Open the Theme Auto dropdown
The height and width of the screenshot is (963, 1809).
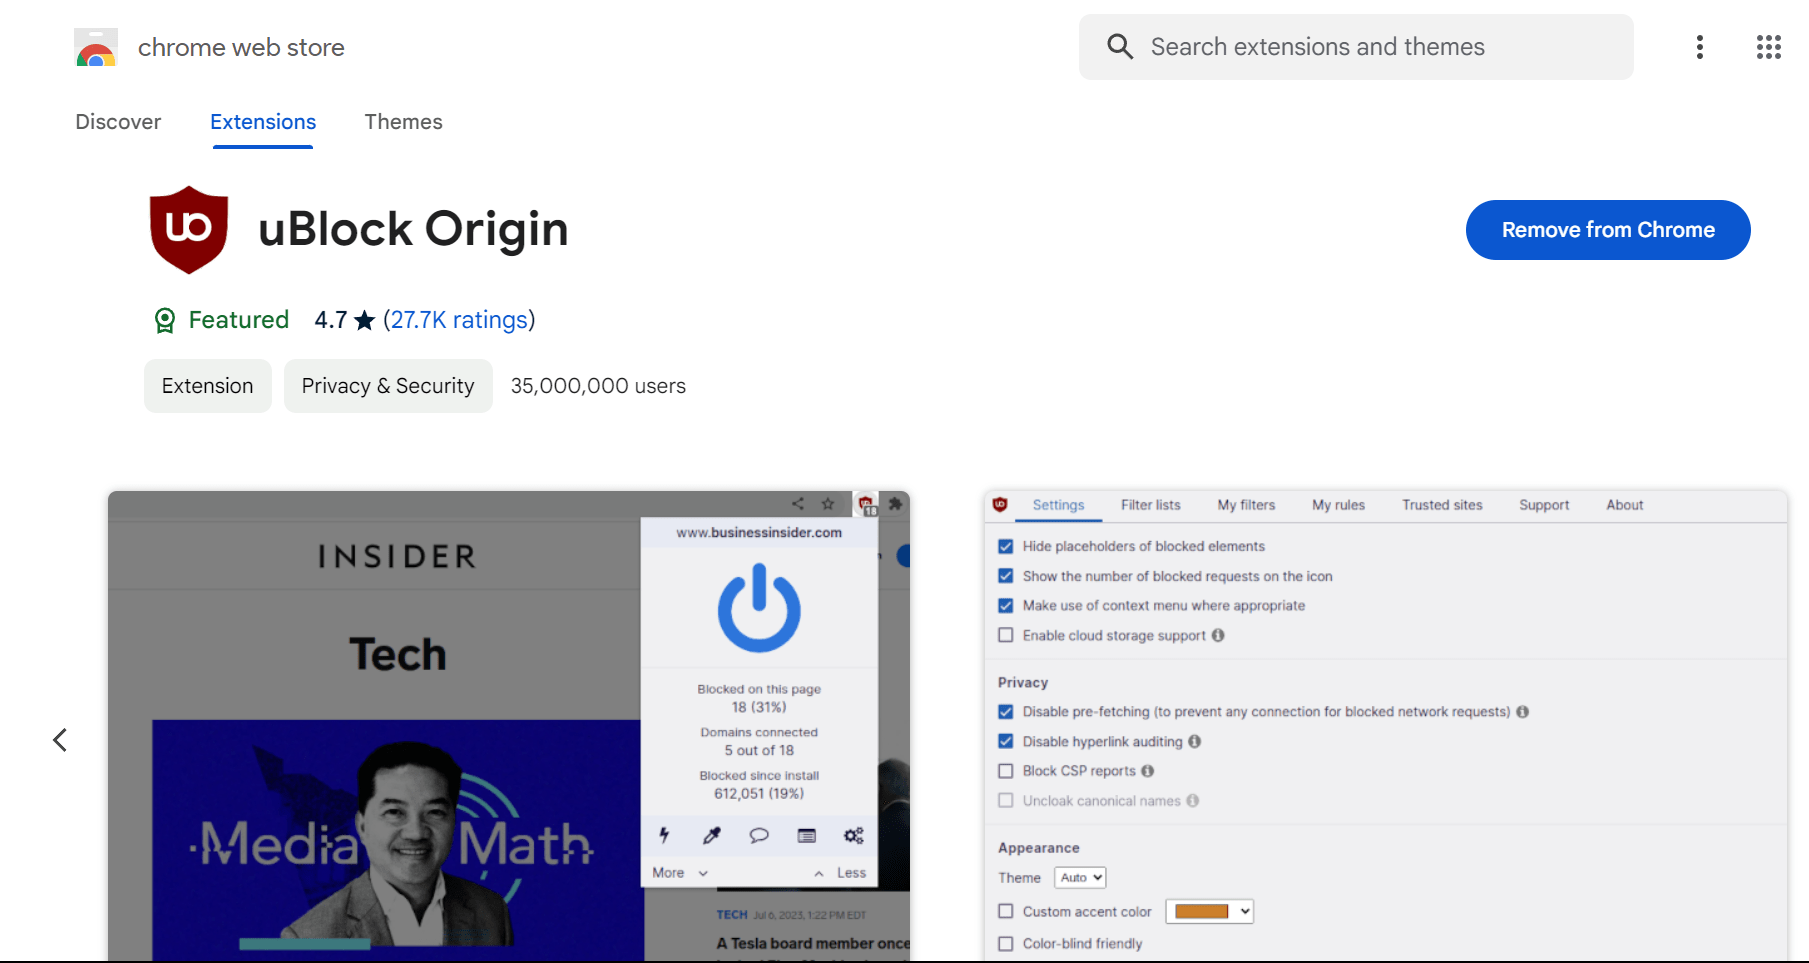(x=1080, y=878)
